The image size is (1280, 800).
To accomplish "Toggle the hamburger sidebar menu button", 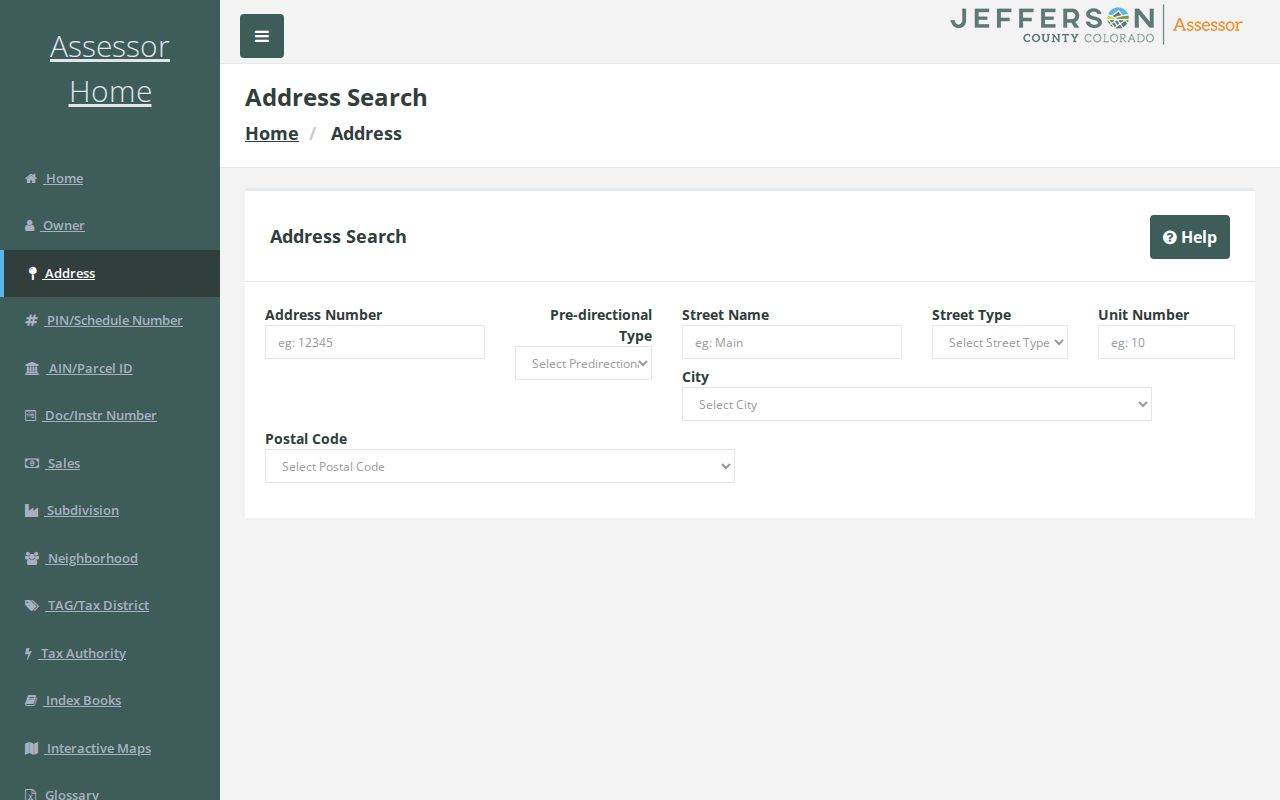I will [262, 36].
